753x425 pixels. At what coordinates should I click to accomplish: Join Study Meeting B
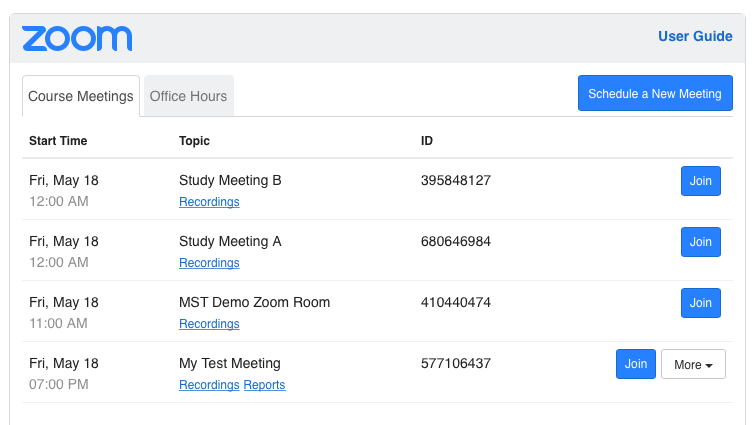pos(700,181)
